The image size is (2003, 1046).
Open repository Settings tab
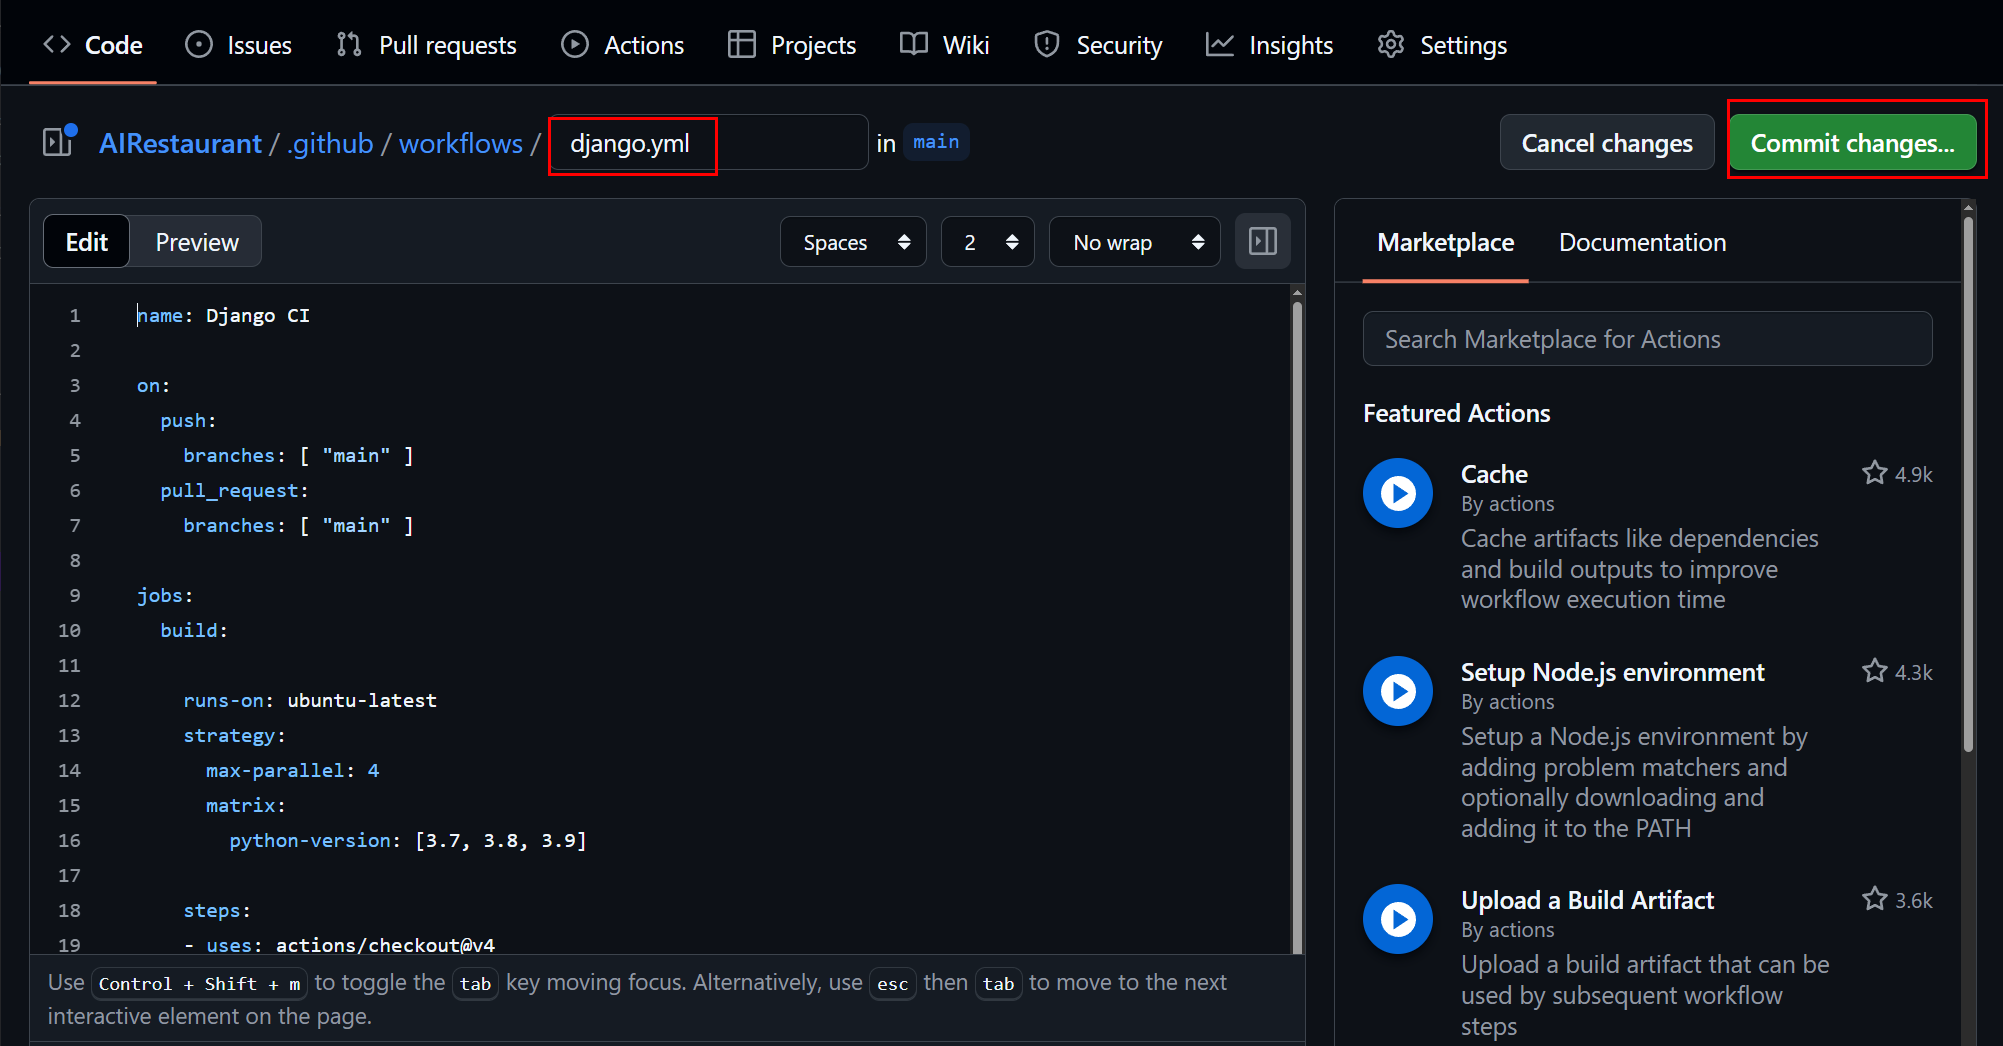[x=1442, y=45]
